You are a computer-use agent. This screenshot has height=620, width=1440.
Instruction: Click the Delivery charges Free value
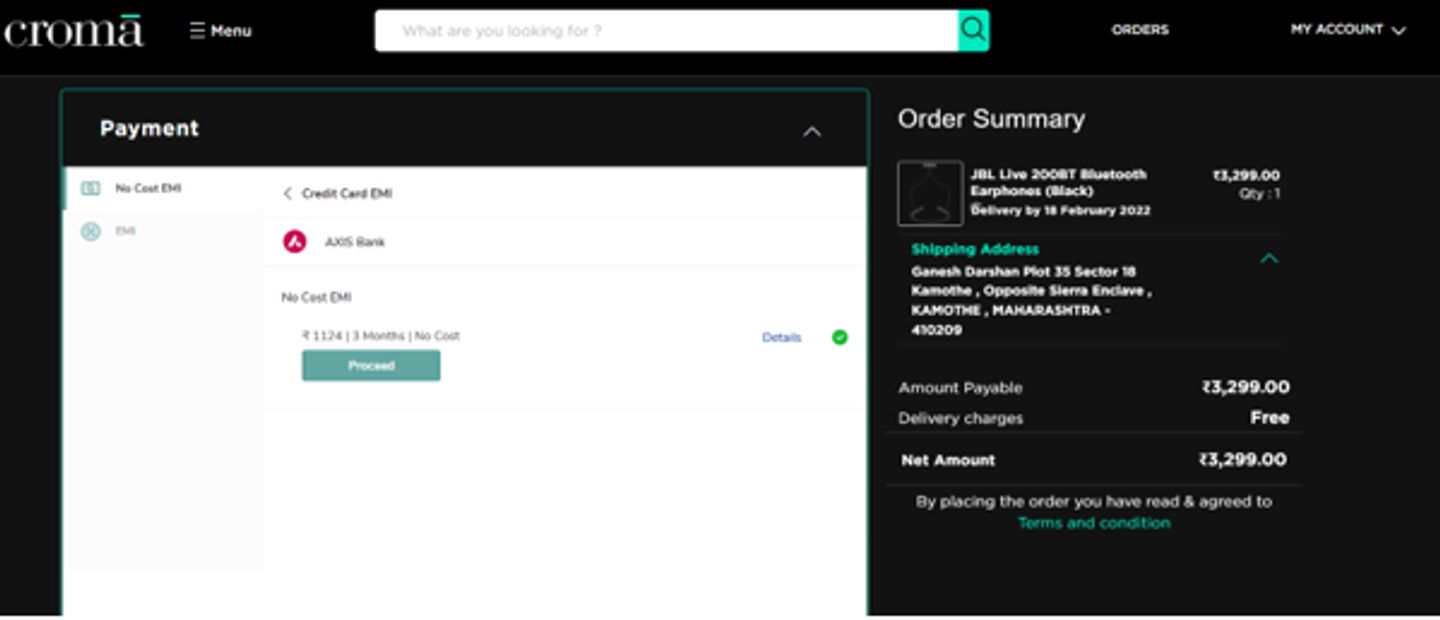(1270, 418)
